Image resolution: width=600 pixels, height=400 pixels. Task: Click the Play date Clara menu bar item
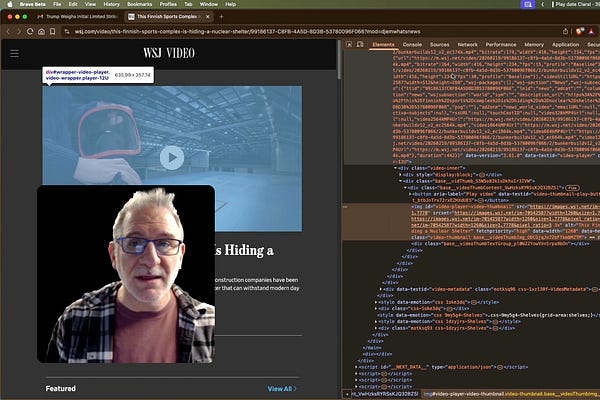point(575,4)
